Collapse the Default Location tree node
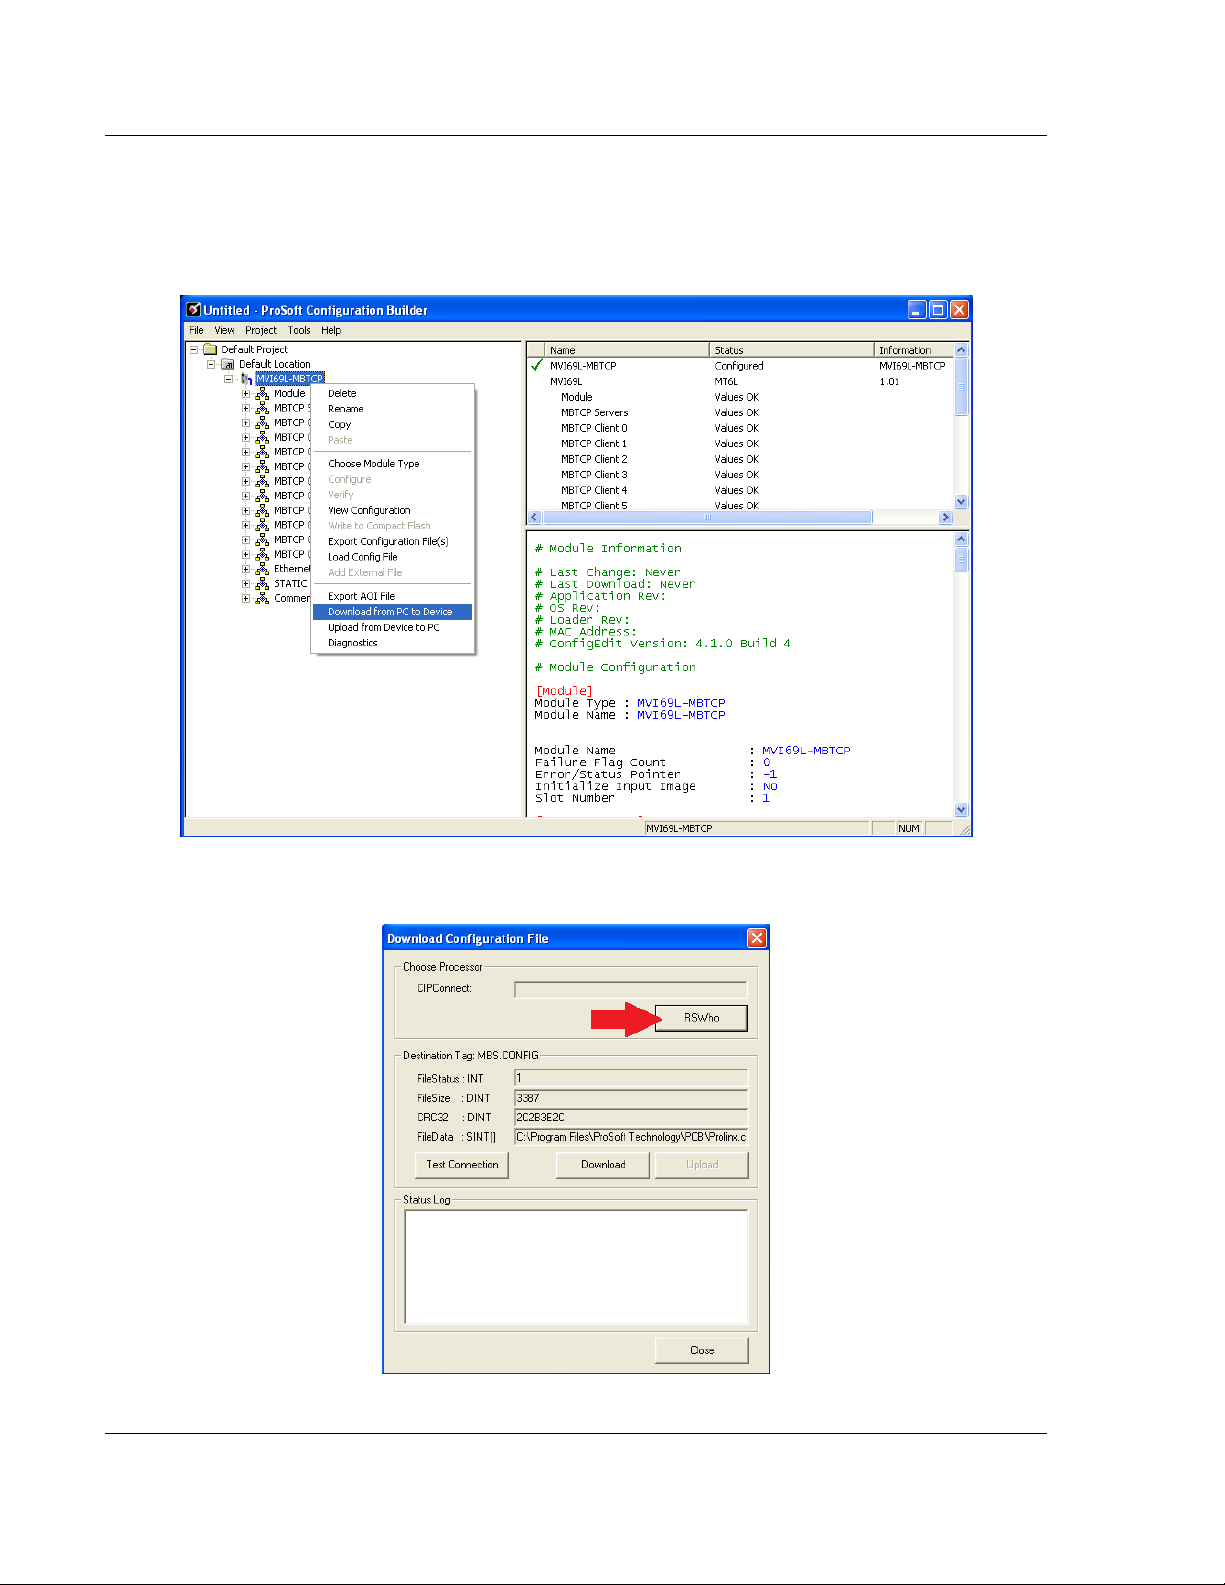Image resolution: width=1225 pixels, height=1585 pixels. pos(212,364)
